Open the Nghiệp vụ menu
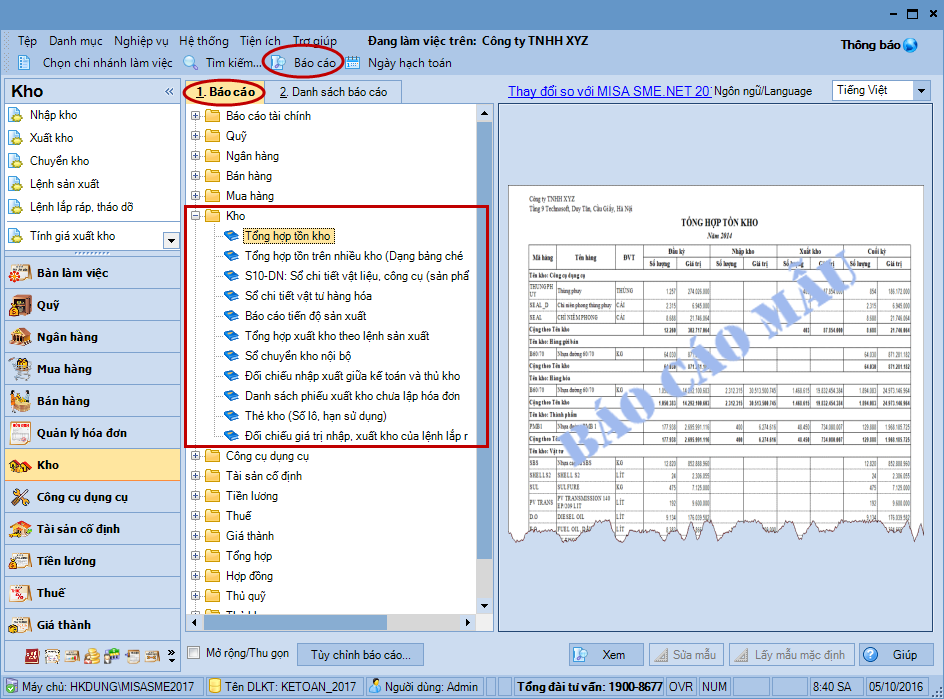 click(x=140, y=41)
